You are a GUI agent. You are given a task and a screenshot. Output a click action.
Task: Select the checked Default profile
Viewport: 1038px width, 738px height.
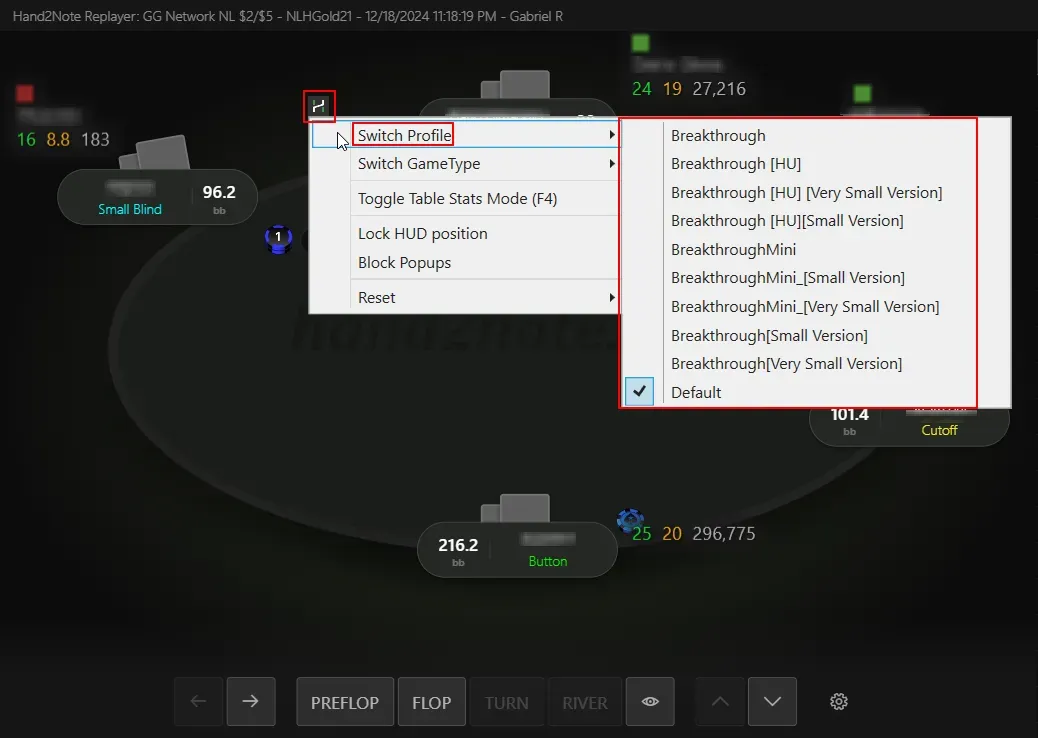[696, 392]
